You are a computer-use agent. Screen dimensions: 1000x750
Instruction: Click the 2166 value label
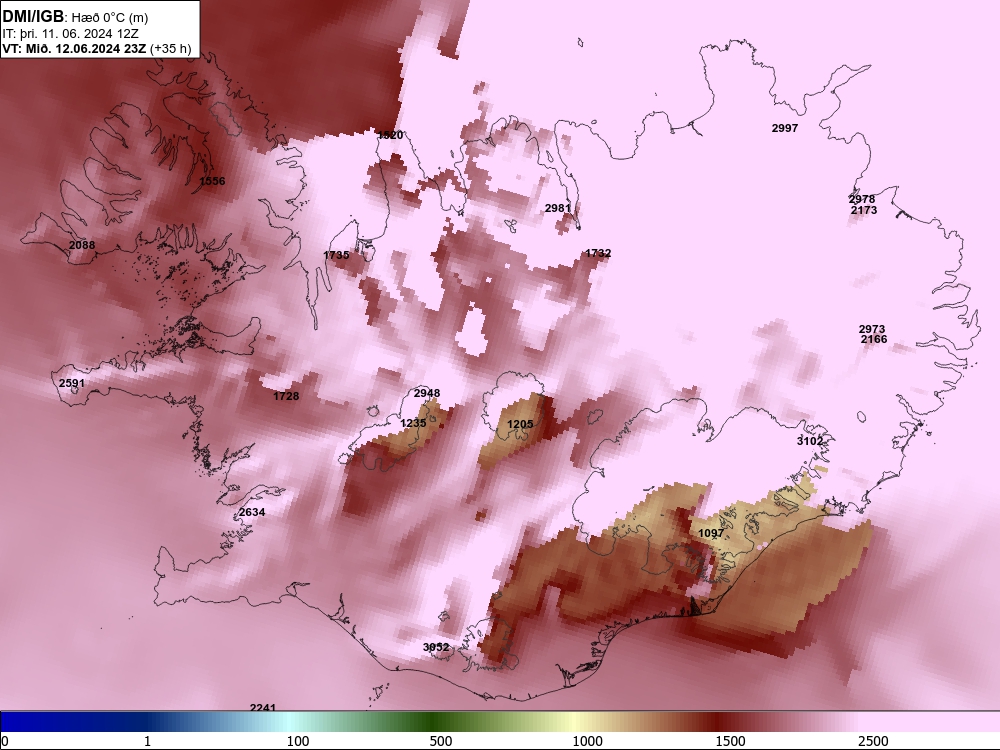click(874, 339)
